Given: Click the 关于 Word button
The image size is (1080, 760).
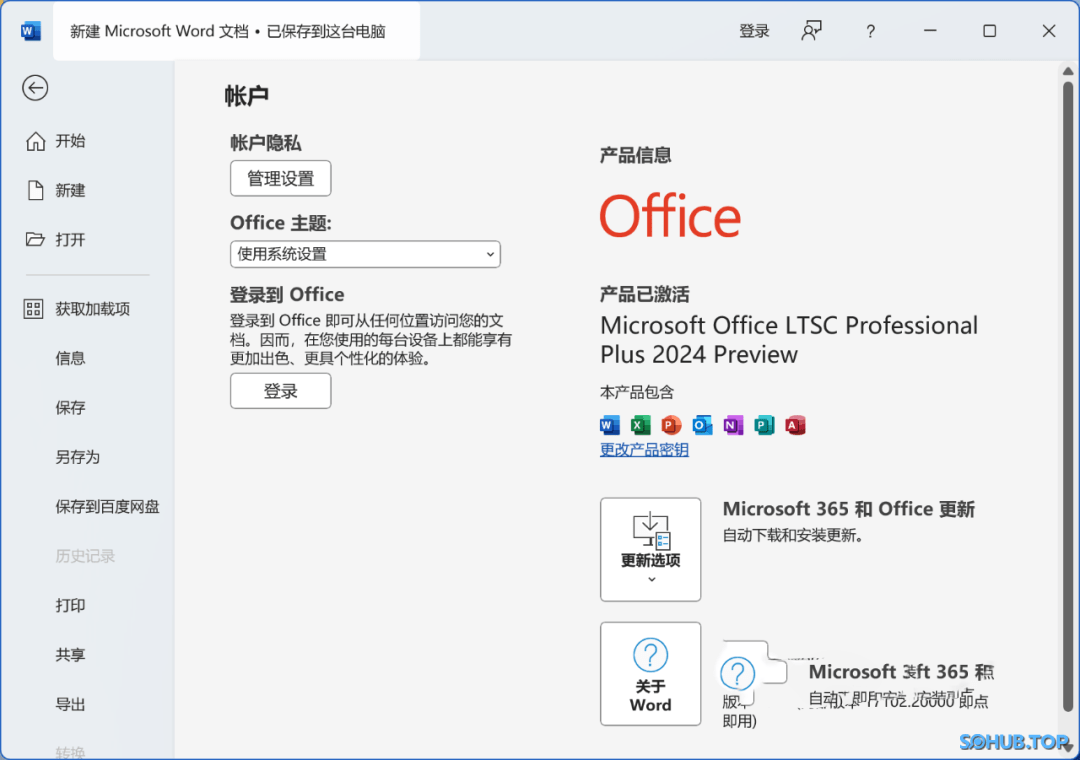Looking at the screenshot, I should (x=650, y=673).
